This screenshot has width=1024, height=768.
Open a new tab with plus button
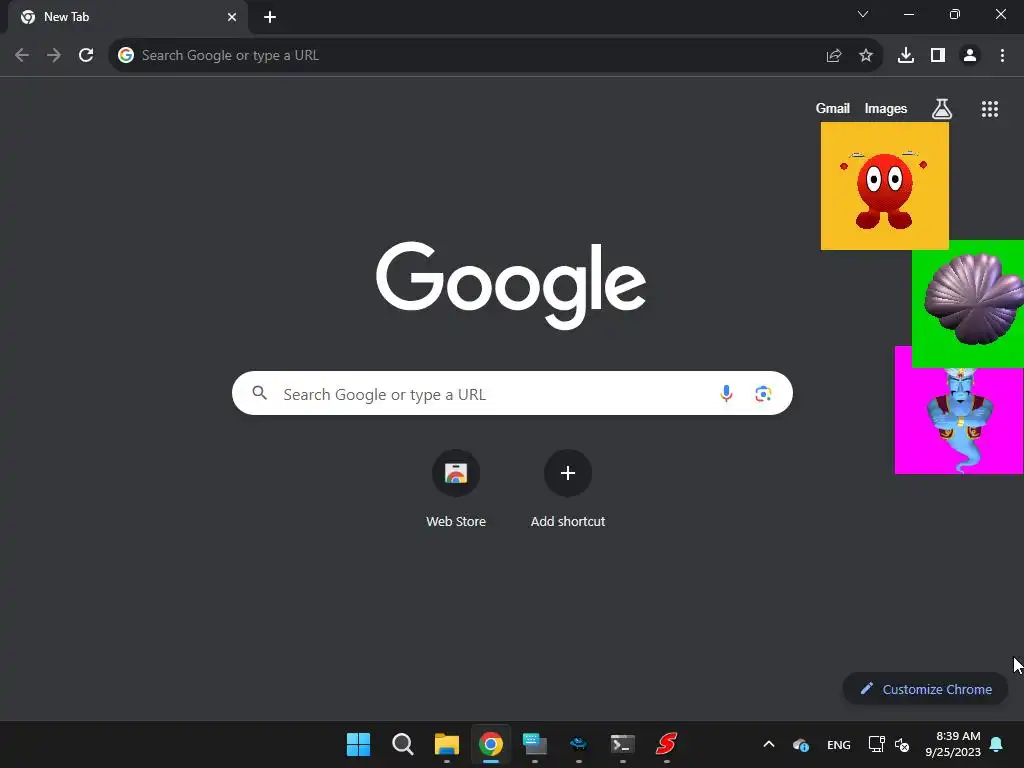click(270, 17)
